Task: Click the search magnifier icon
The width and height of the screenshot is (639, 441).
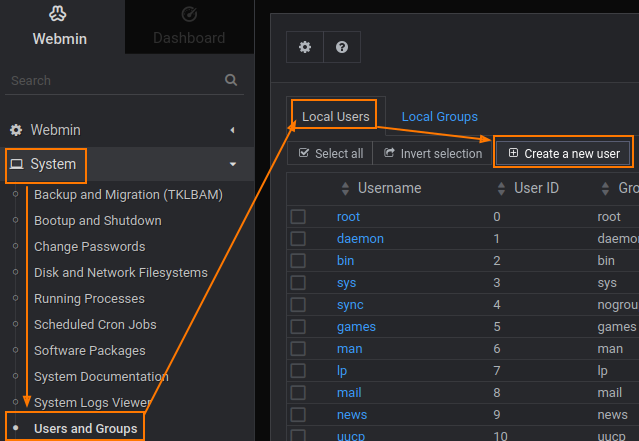Action: [231, 80]
